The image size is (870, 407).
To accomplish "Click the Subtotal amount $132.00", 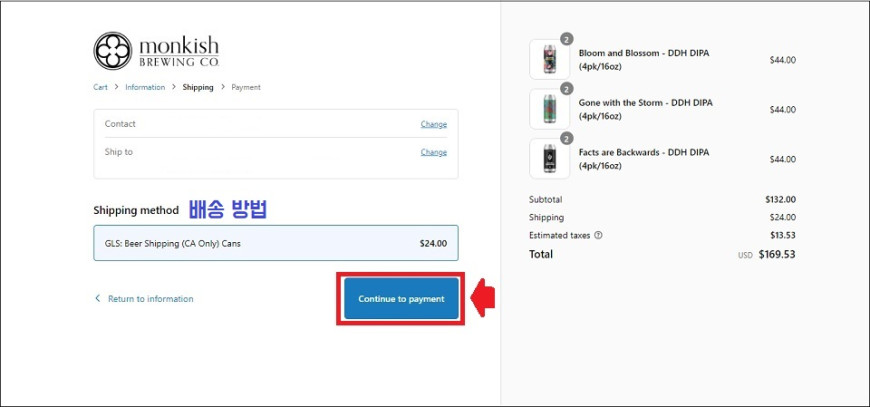I will pos(780,200).
